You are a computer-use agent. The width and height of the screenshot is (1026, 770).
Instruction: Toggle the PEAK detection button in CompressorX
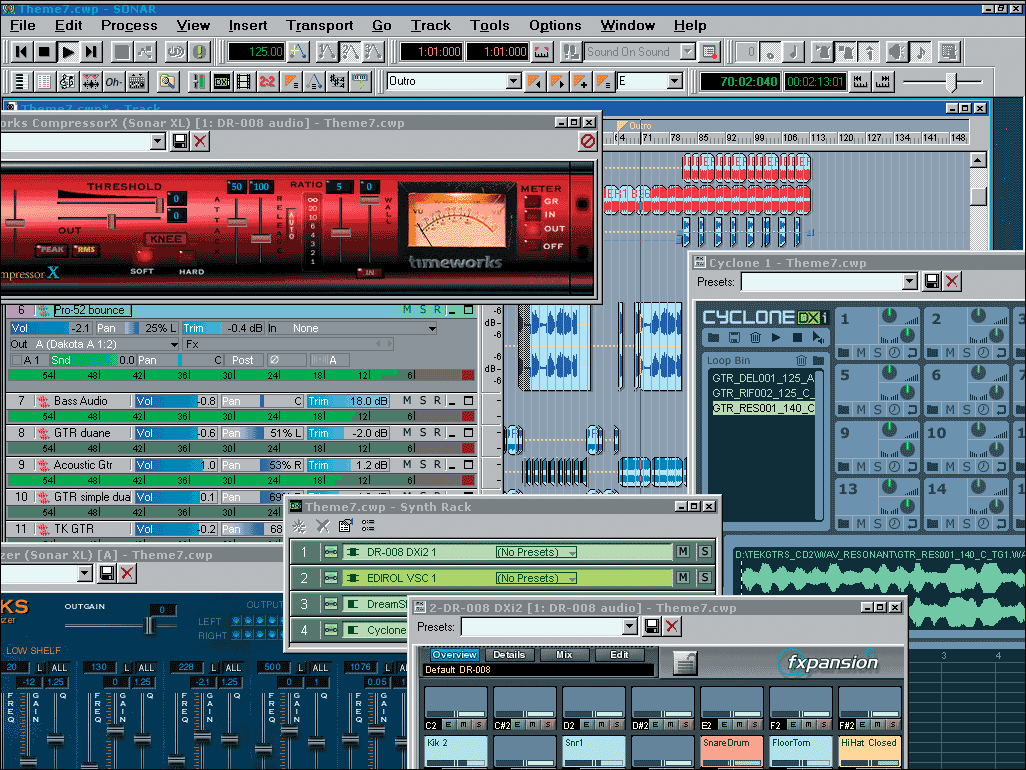(x=51, y=249)
